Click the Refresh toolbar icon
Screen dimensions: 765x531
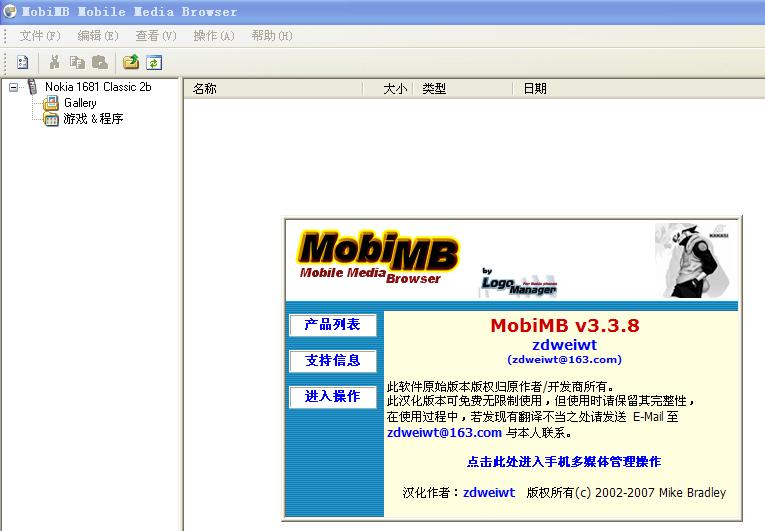pyautogui.click(x=154, y=62)
